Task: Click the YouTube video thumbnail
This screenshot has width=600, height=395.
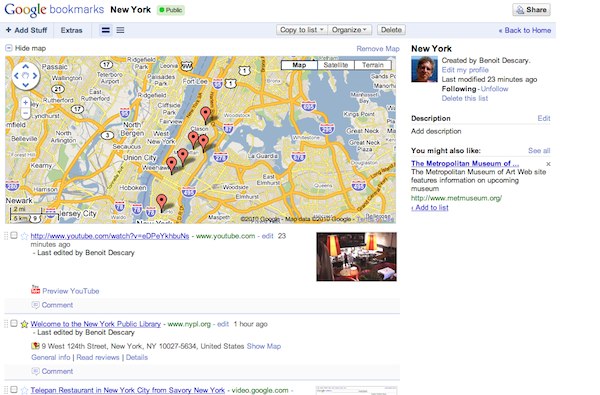Action: tap(356, 257)
